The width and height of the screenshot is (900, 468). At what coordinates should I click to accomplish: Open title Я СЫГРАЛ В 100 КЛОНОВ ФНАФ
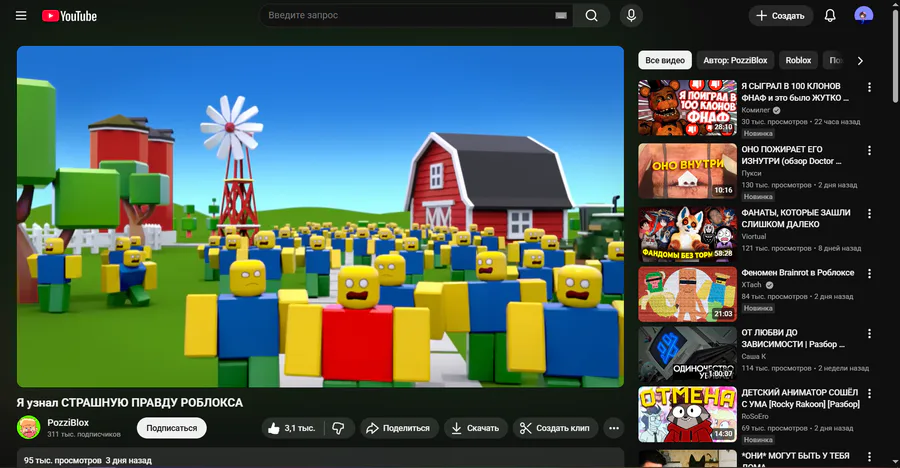coord(795,92)
